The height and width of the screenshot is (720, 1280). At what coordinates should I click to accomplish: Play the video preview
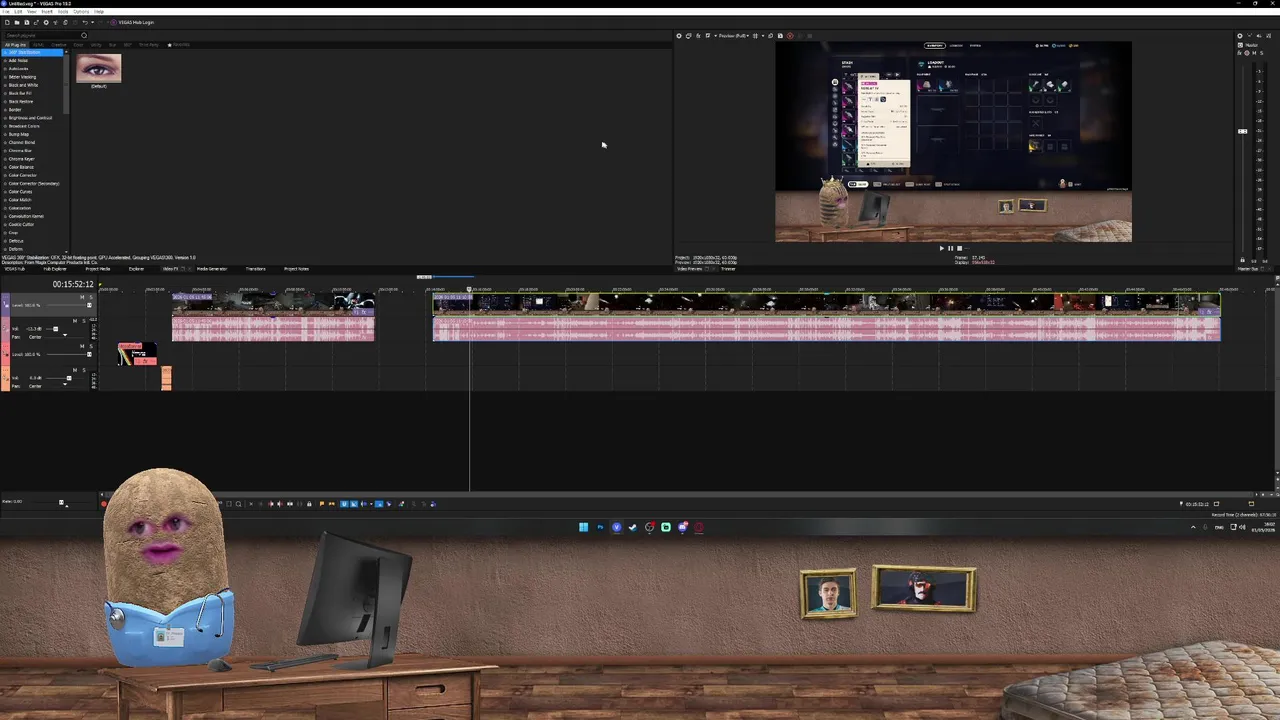pos(941,248)
